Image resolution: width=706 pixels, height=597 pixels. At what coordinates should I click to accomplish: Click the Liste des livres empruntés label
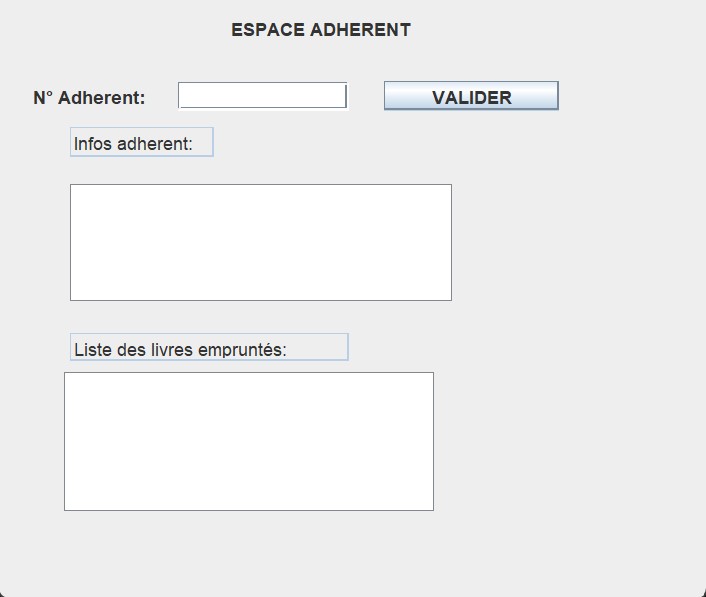209,348
